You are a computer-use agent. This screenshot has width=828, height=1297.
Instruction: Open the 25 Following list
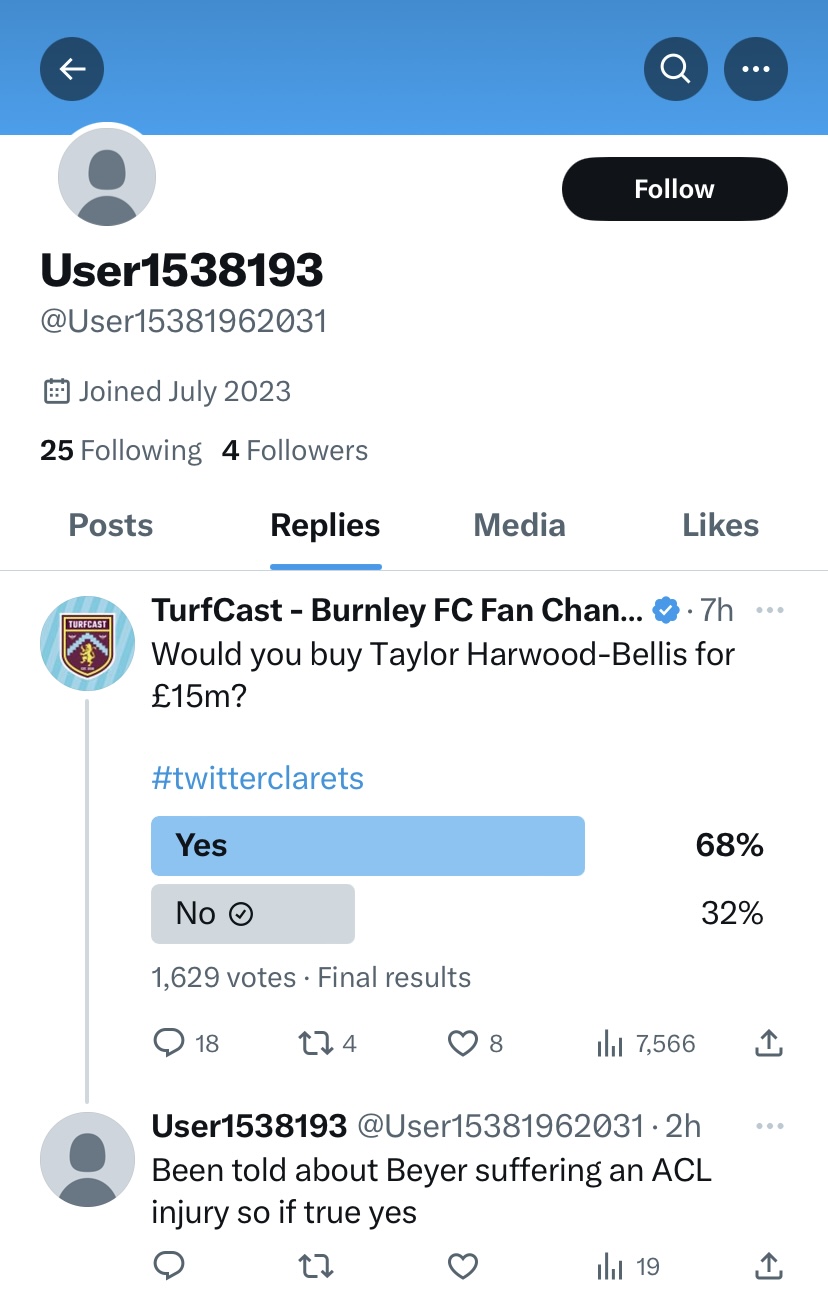[x=121, y=451]
